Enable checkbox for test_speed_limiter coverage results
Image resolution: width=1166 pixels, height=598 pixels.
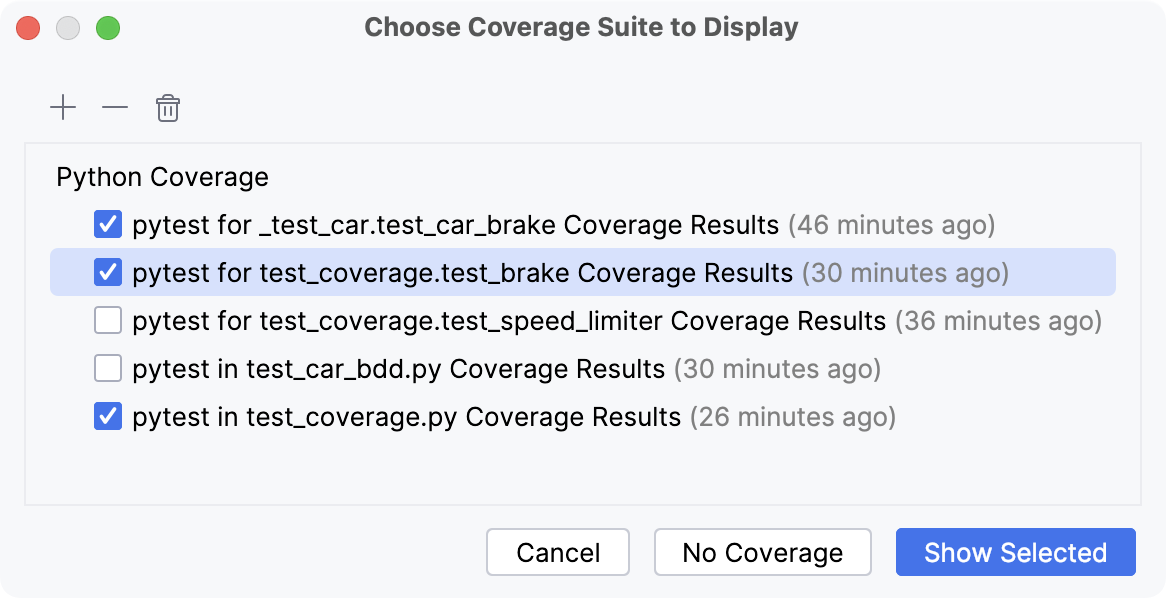[107, 320]
